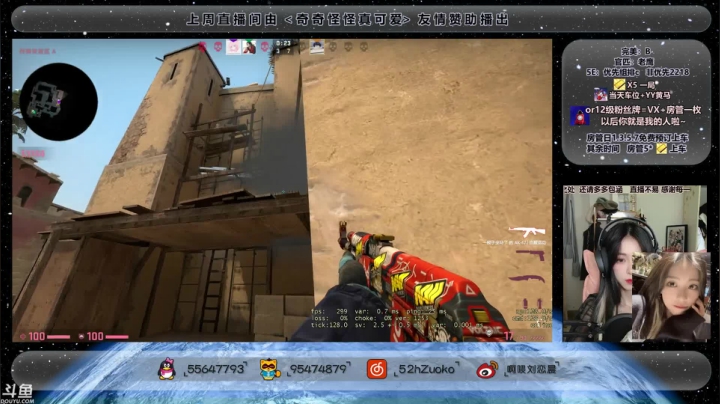Click the health bar next to health value
Image resolution: width=720 pixels, height=404 pixels.
coord(58,337)
